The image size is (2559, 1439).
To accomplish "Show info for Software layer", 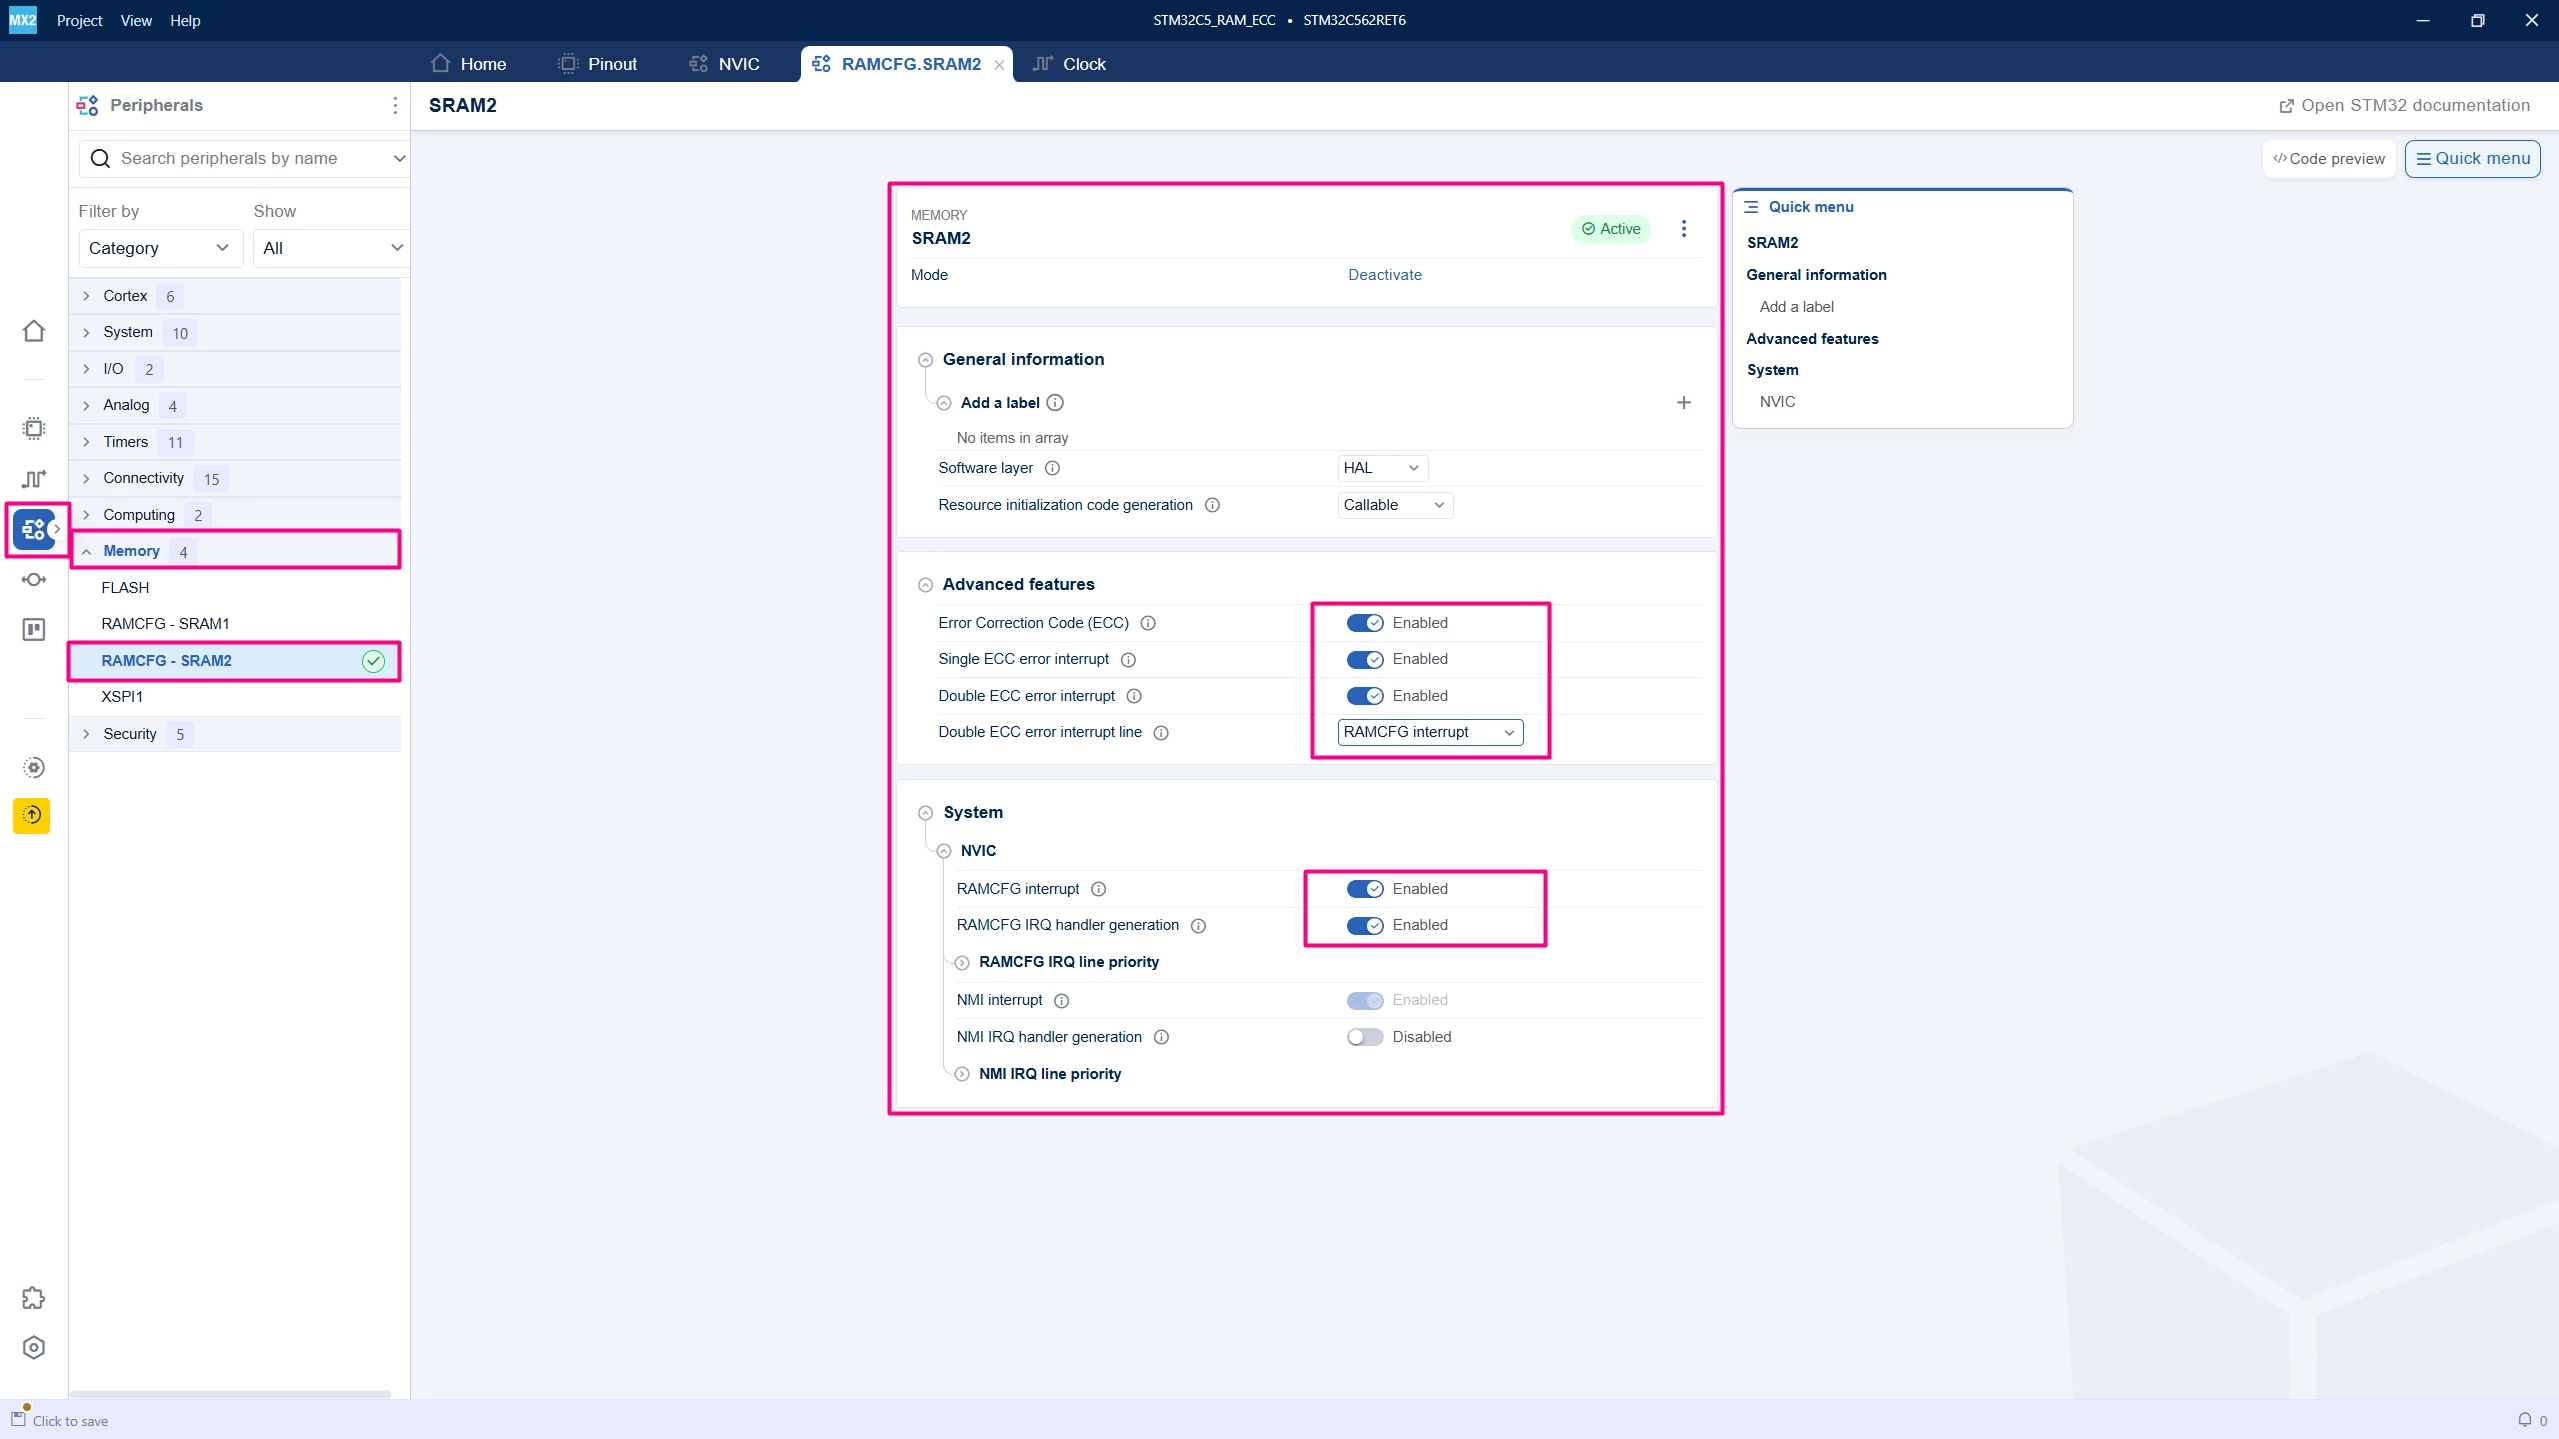I will [1052, 468].
